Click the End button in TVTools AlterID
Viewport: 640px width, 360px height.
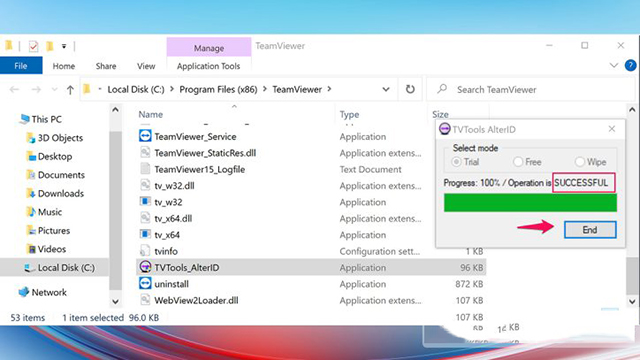click(x=590, y=230)
